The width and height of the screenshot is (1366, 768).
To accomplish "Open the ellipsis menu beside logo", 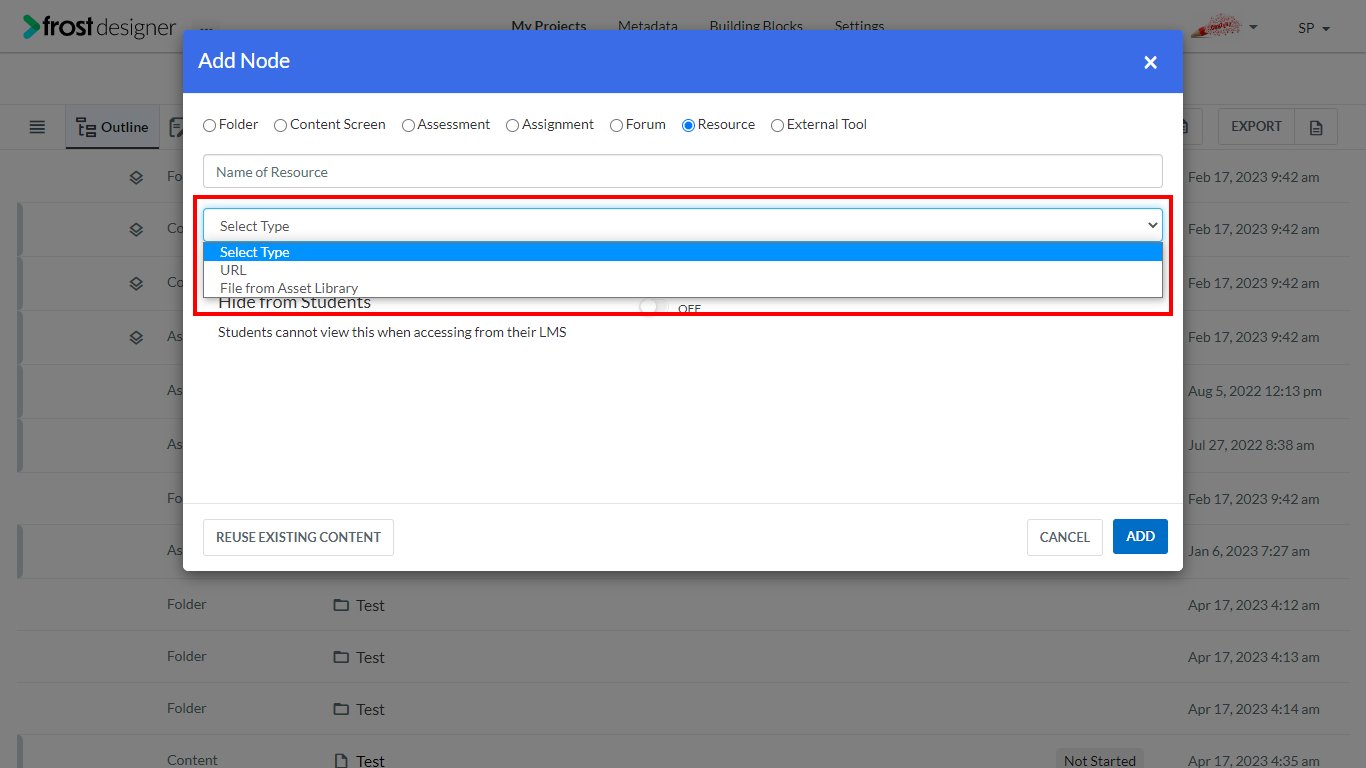I will click(206, 28).
